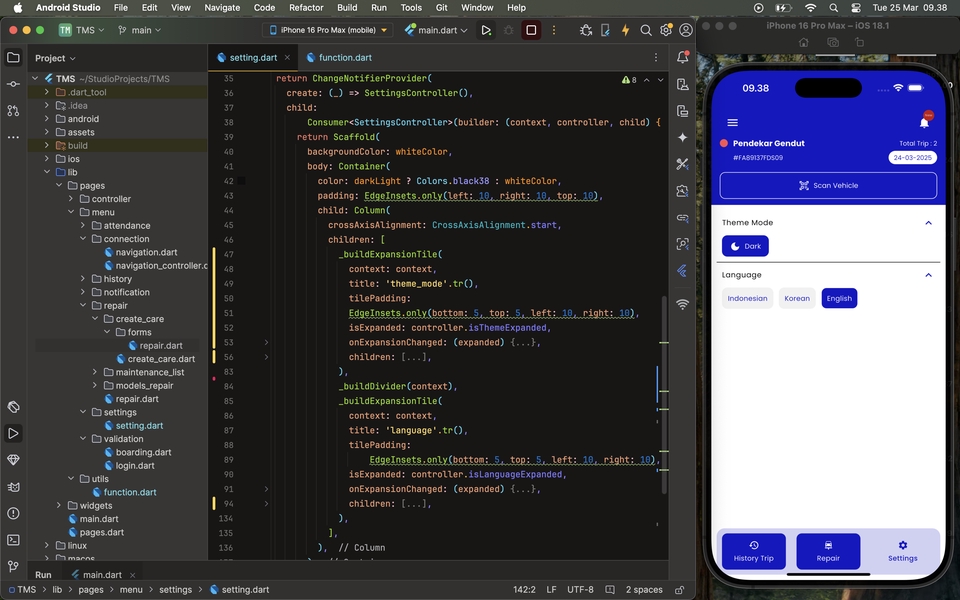Tap the Repair button in preview navigation
The image size is (960, 600).
(x=828, y=551)
